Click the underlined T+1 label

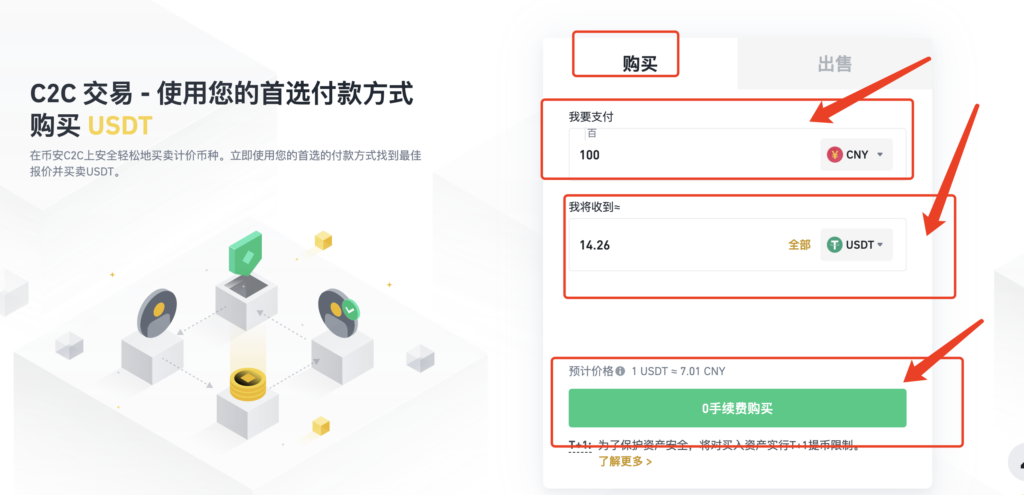579,447
